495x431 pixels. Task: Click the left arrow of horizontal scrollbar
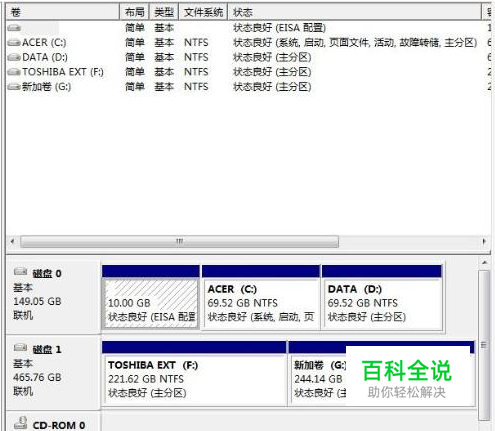point(13,241)
